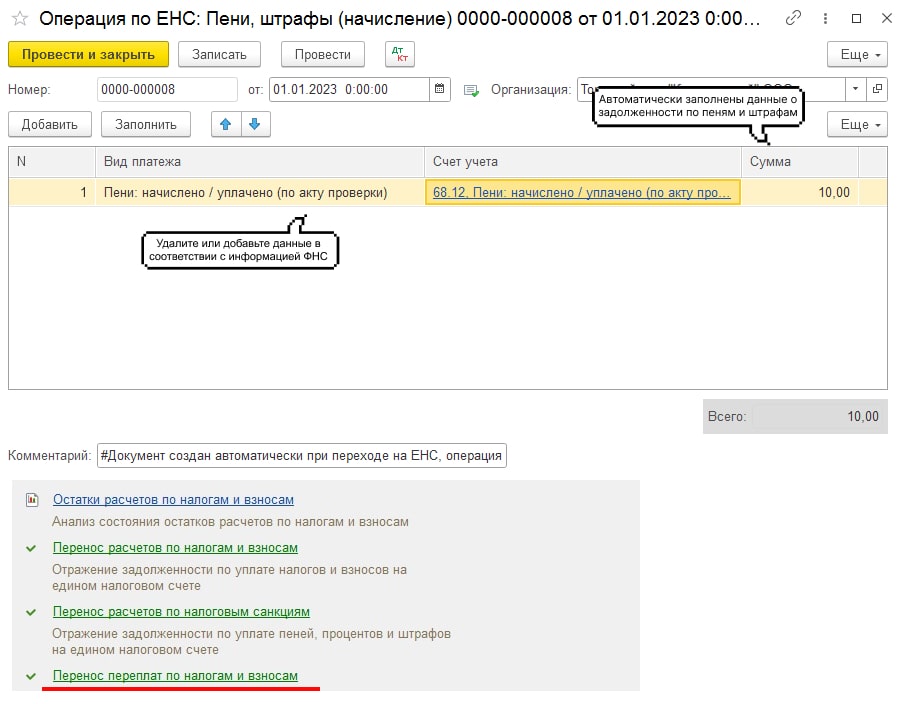This screenshot has height=704, width=900.
Task: Open the table Еще menu
Action: [x=857, y=124]
